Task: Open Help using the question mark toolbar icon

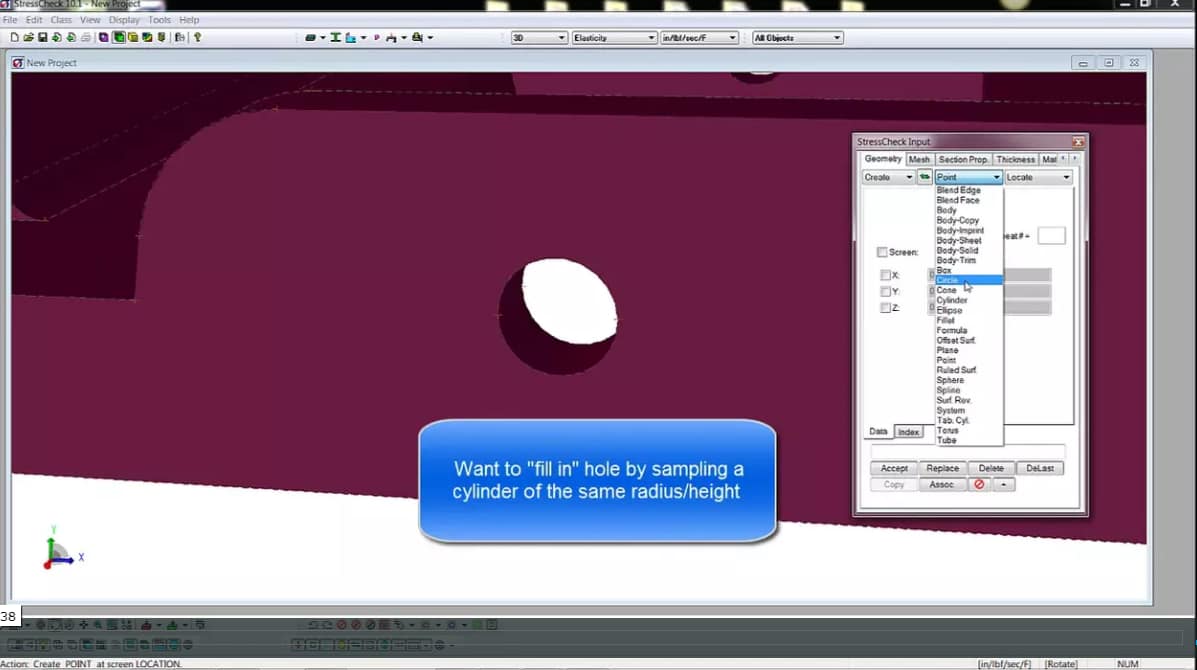Action: [x=196, y=37]
